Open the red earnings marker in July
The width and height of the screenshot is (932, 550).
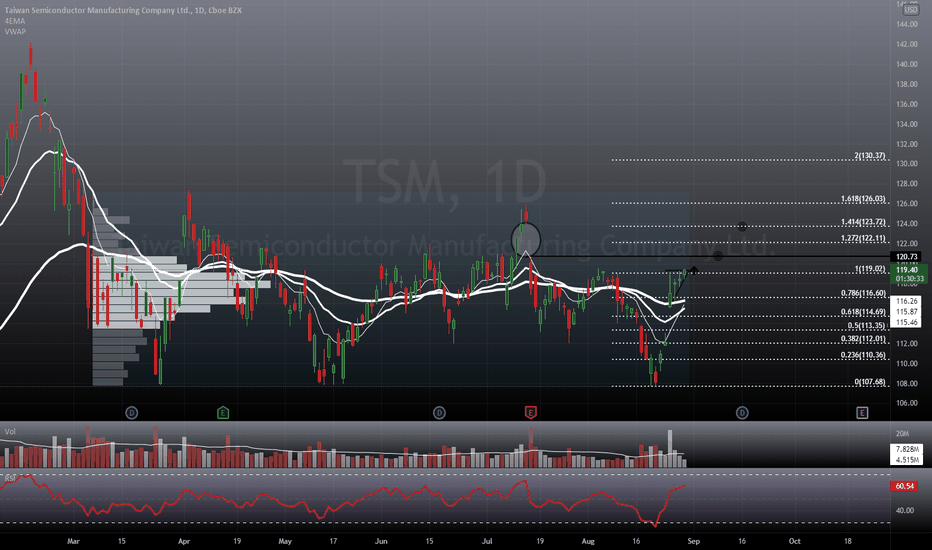(531, 412)
